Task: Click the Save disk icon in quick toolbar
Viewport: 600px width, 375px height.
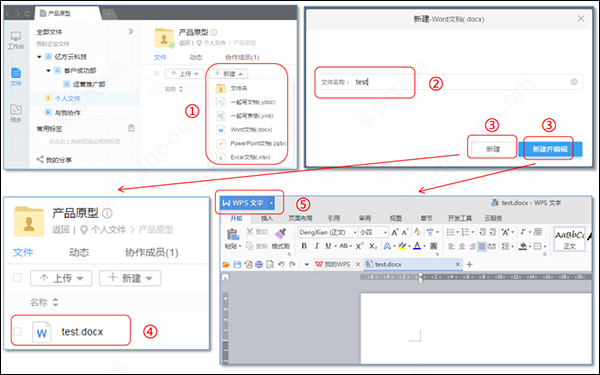Action: [x=237, y=264]
